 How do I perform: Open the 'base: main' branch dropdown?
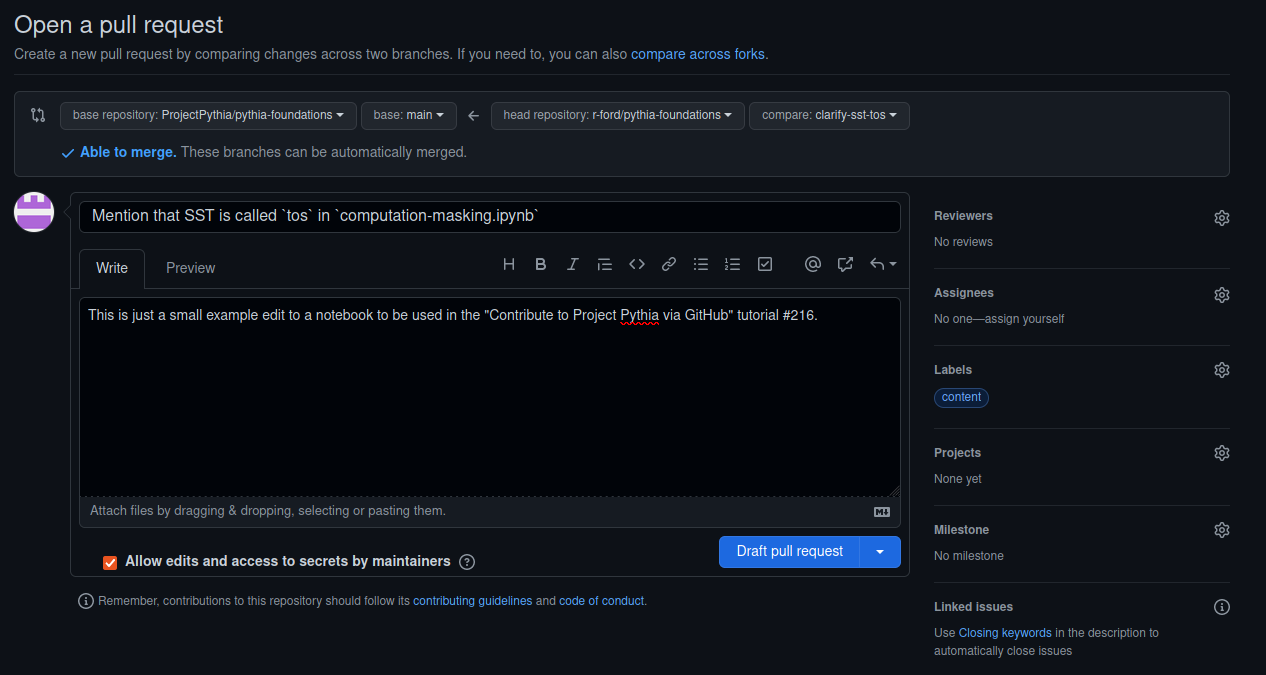click(x=408, y=115)
